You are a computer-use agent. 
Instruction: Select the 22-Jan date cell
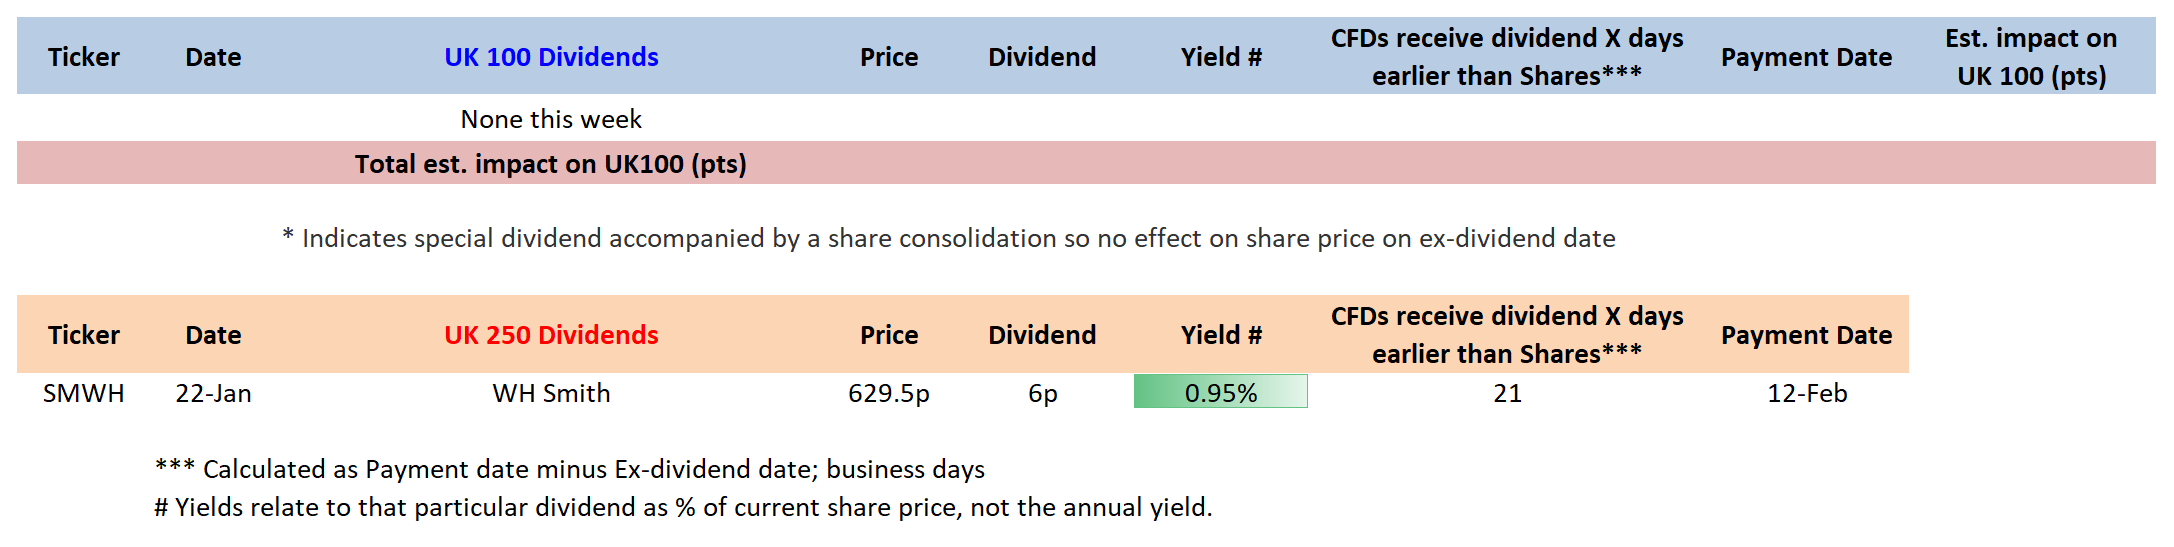(213, 393)
